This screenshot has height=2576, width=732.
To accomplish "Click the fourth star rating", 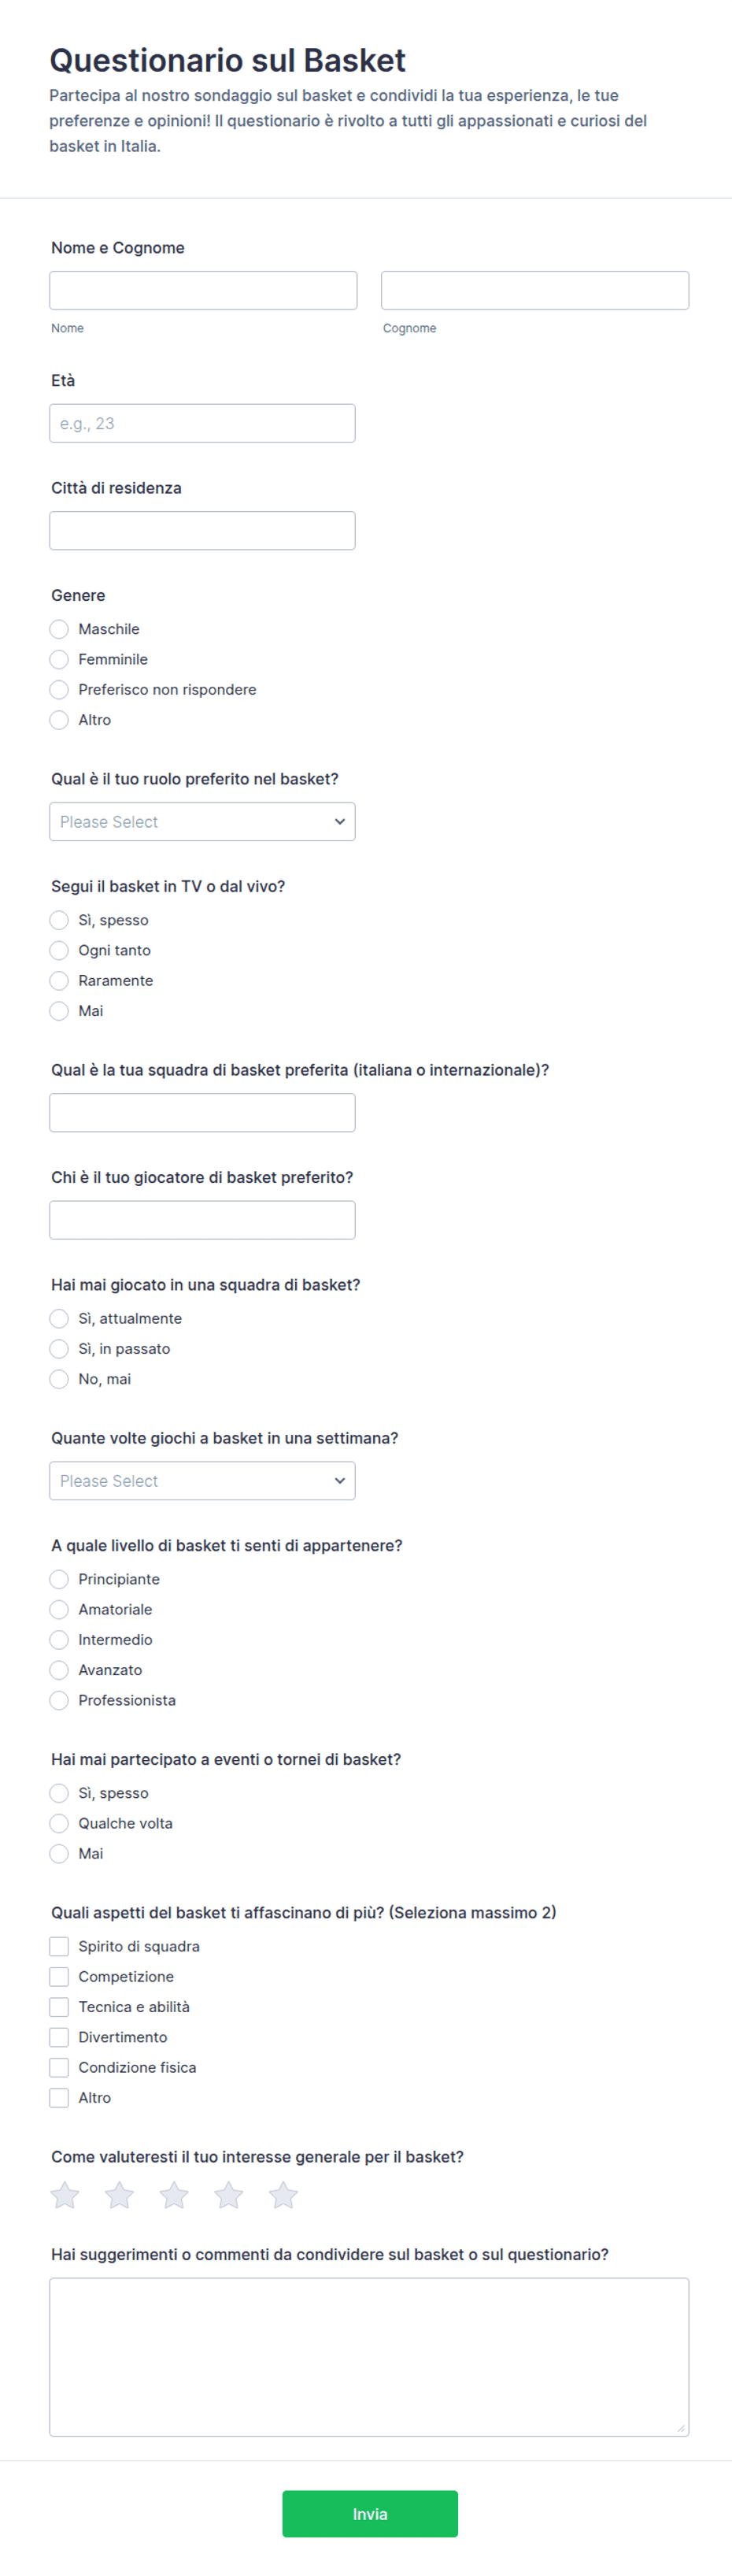I will click(x=229, y=2194).
